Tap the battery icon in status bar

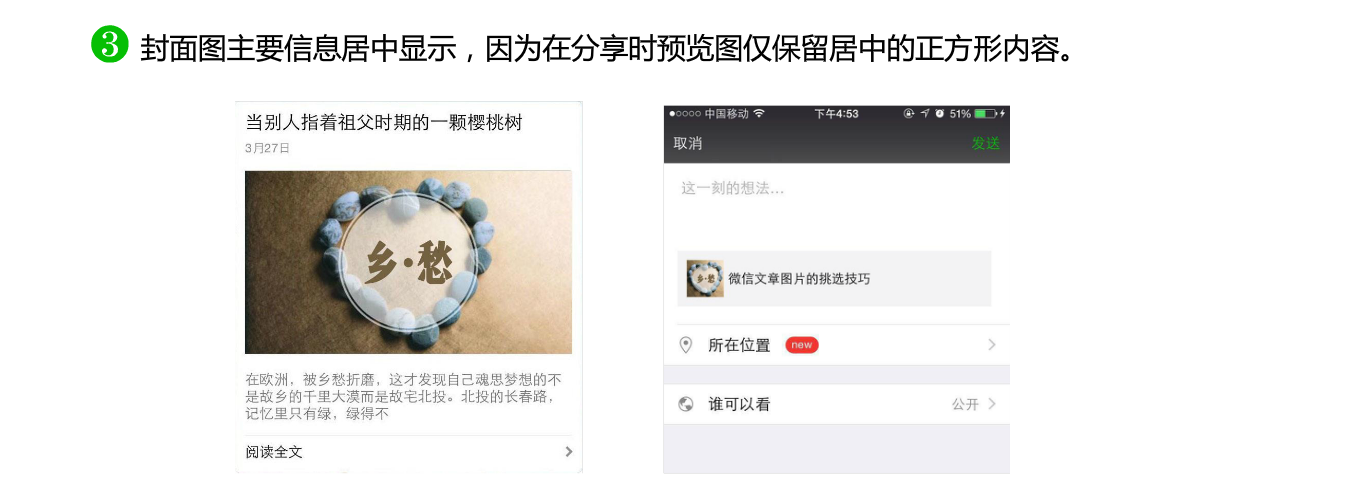(x=986, y=114)
